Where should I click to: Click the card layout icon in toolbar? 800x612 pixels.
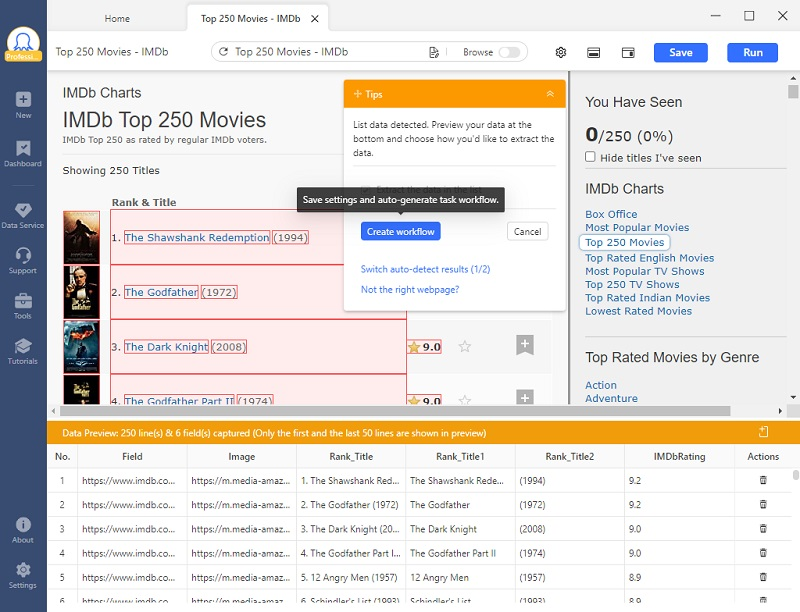click(593, 53)
